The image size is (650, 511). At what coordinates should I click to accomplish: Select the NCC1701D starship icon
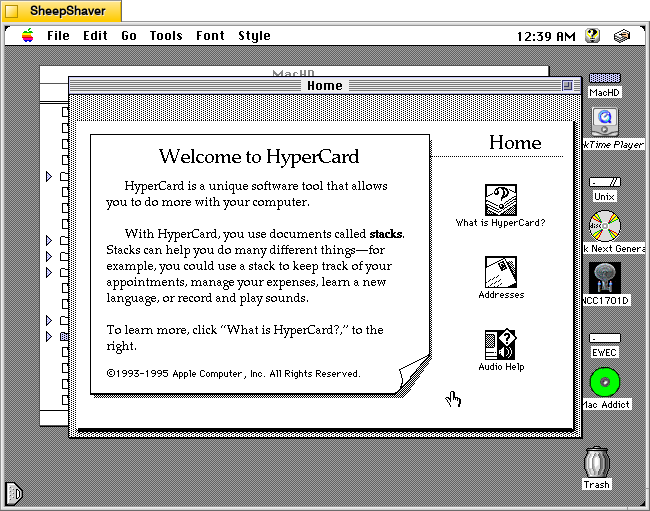coord(605,277)
